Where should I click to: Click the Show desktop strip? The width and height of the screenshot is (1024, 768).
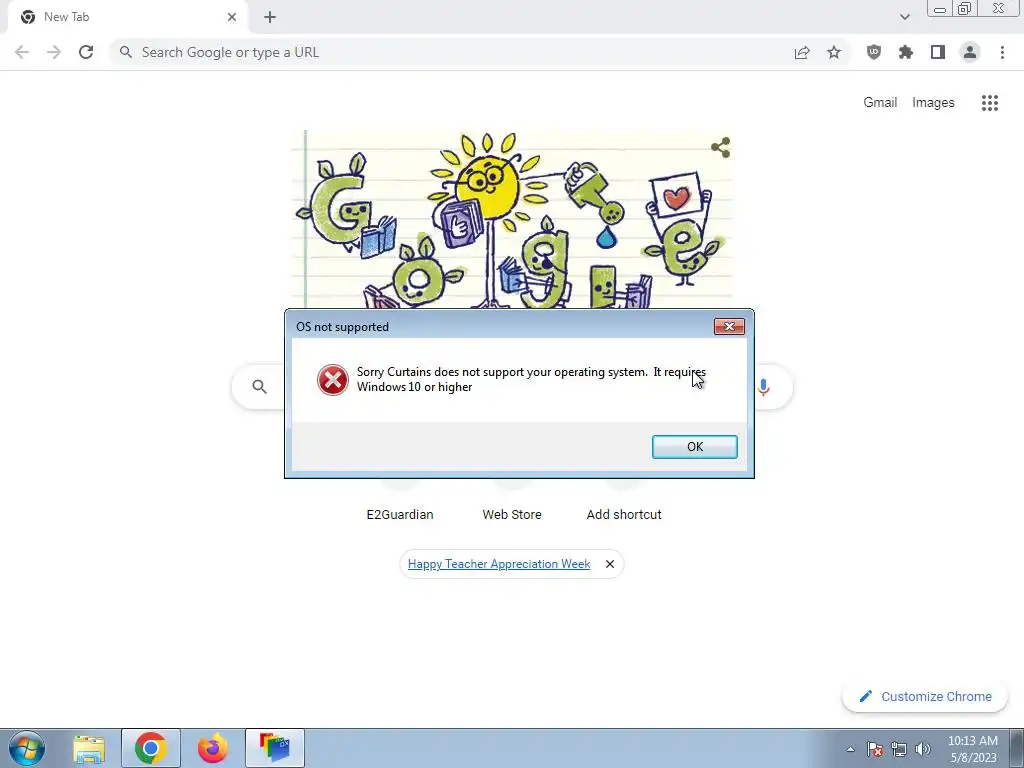click(1017, 748)
